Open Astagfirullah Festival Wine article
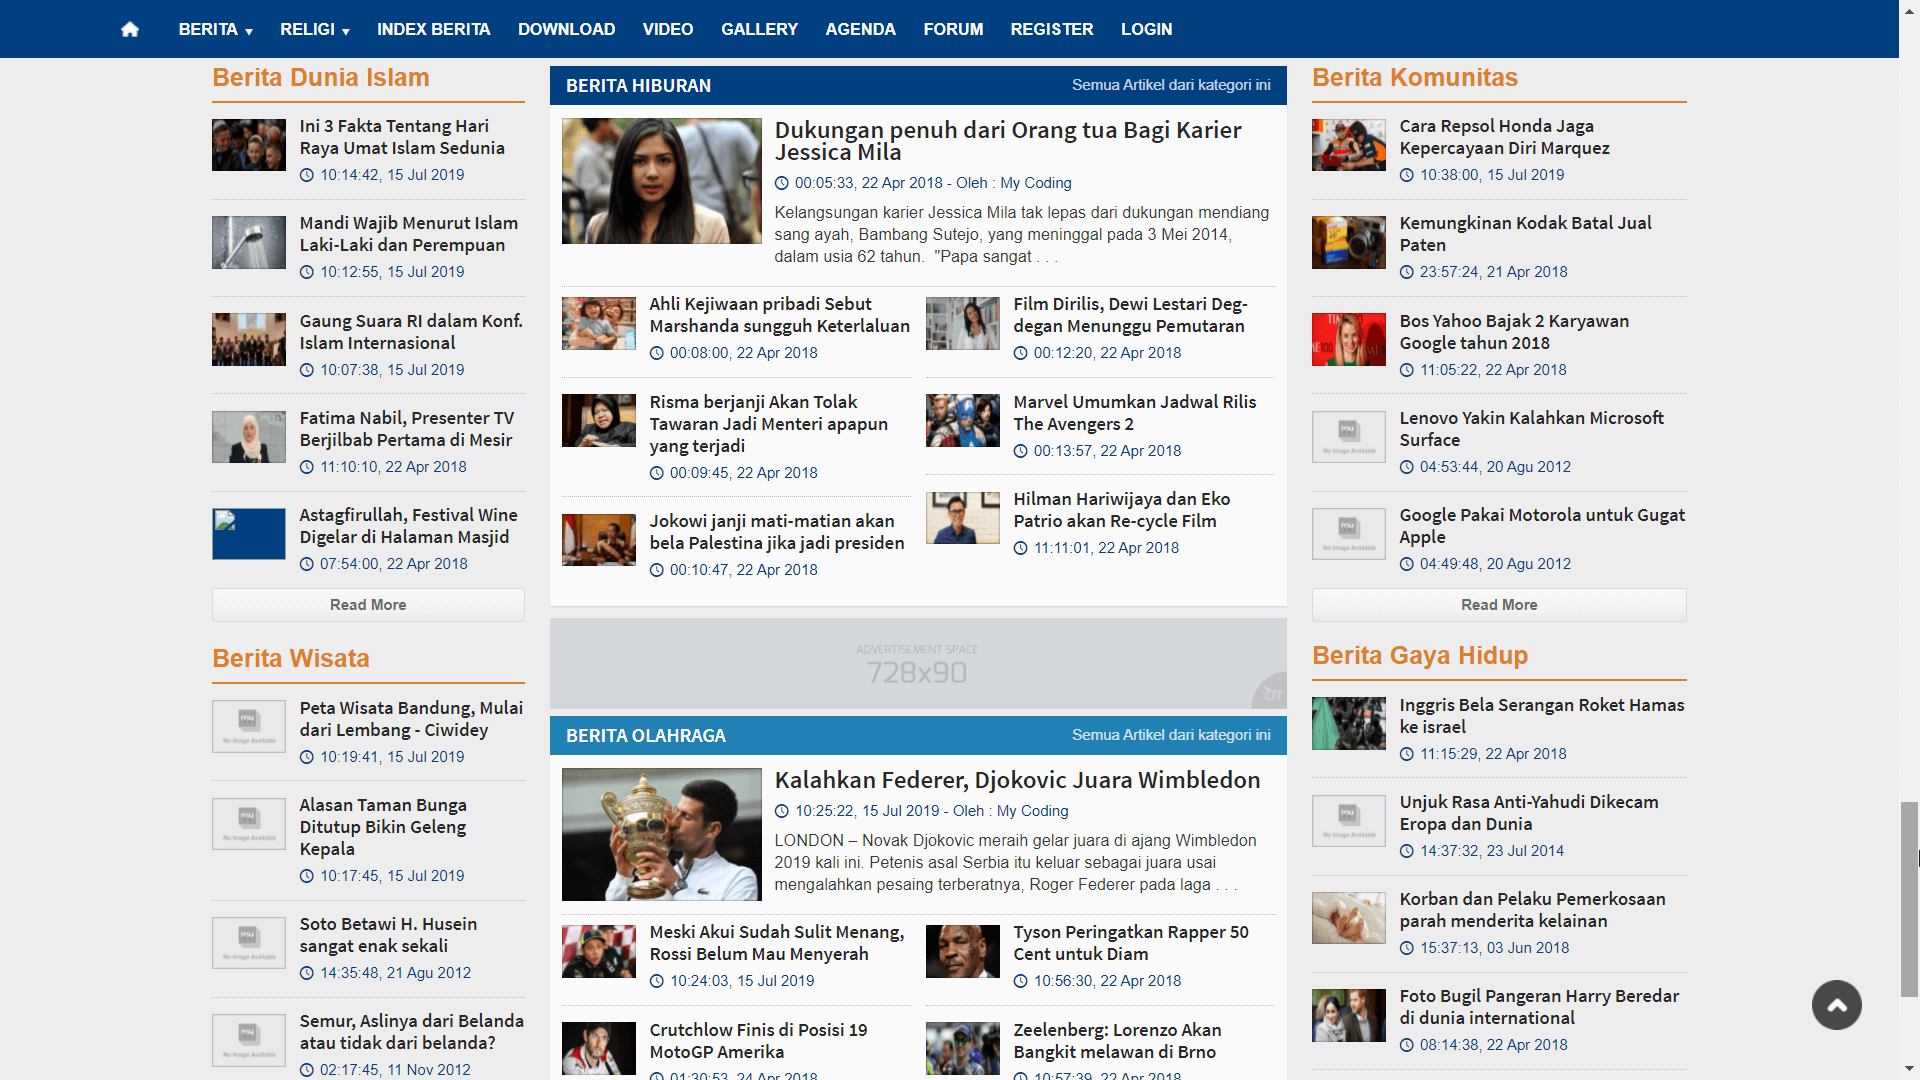The height and width of the screenshot is (1080, 1920). [x=408, y=526]
